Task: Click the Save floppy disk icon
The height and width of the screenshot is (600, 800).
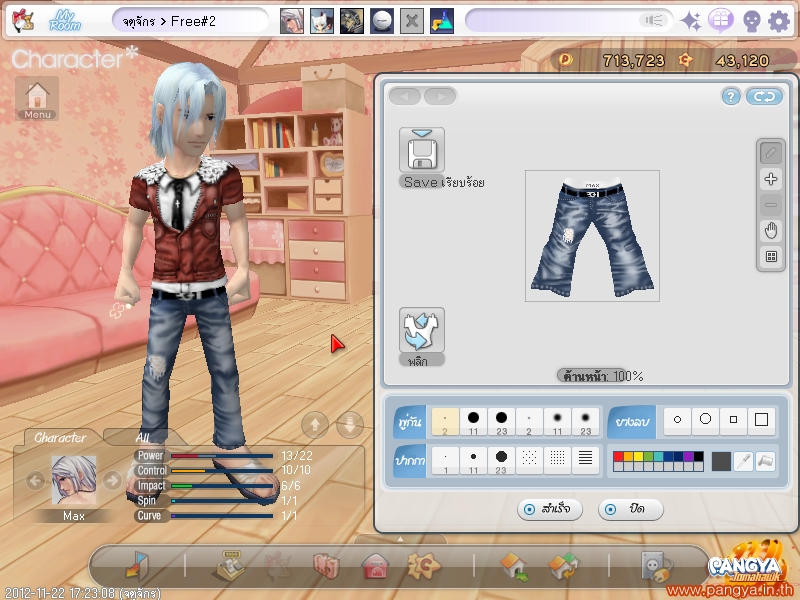Action: click(421, 150)
